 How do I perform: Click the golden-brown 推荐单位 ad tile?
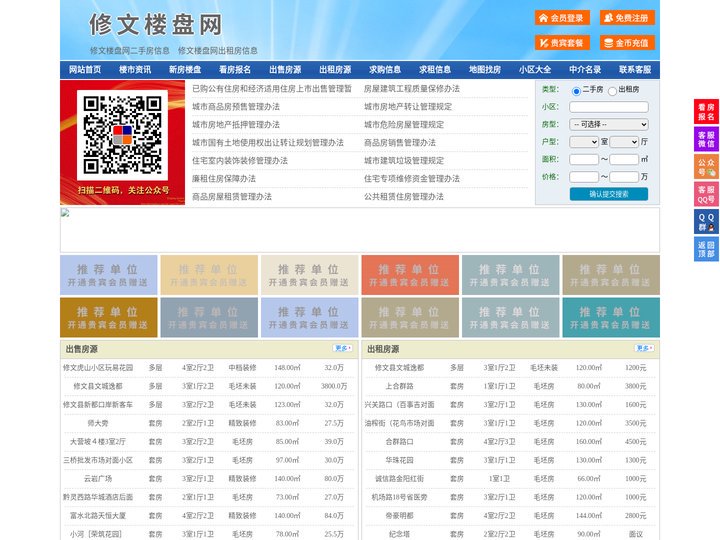(109, 317)
